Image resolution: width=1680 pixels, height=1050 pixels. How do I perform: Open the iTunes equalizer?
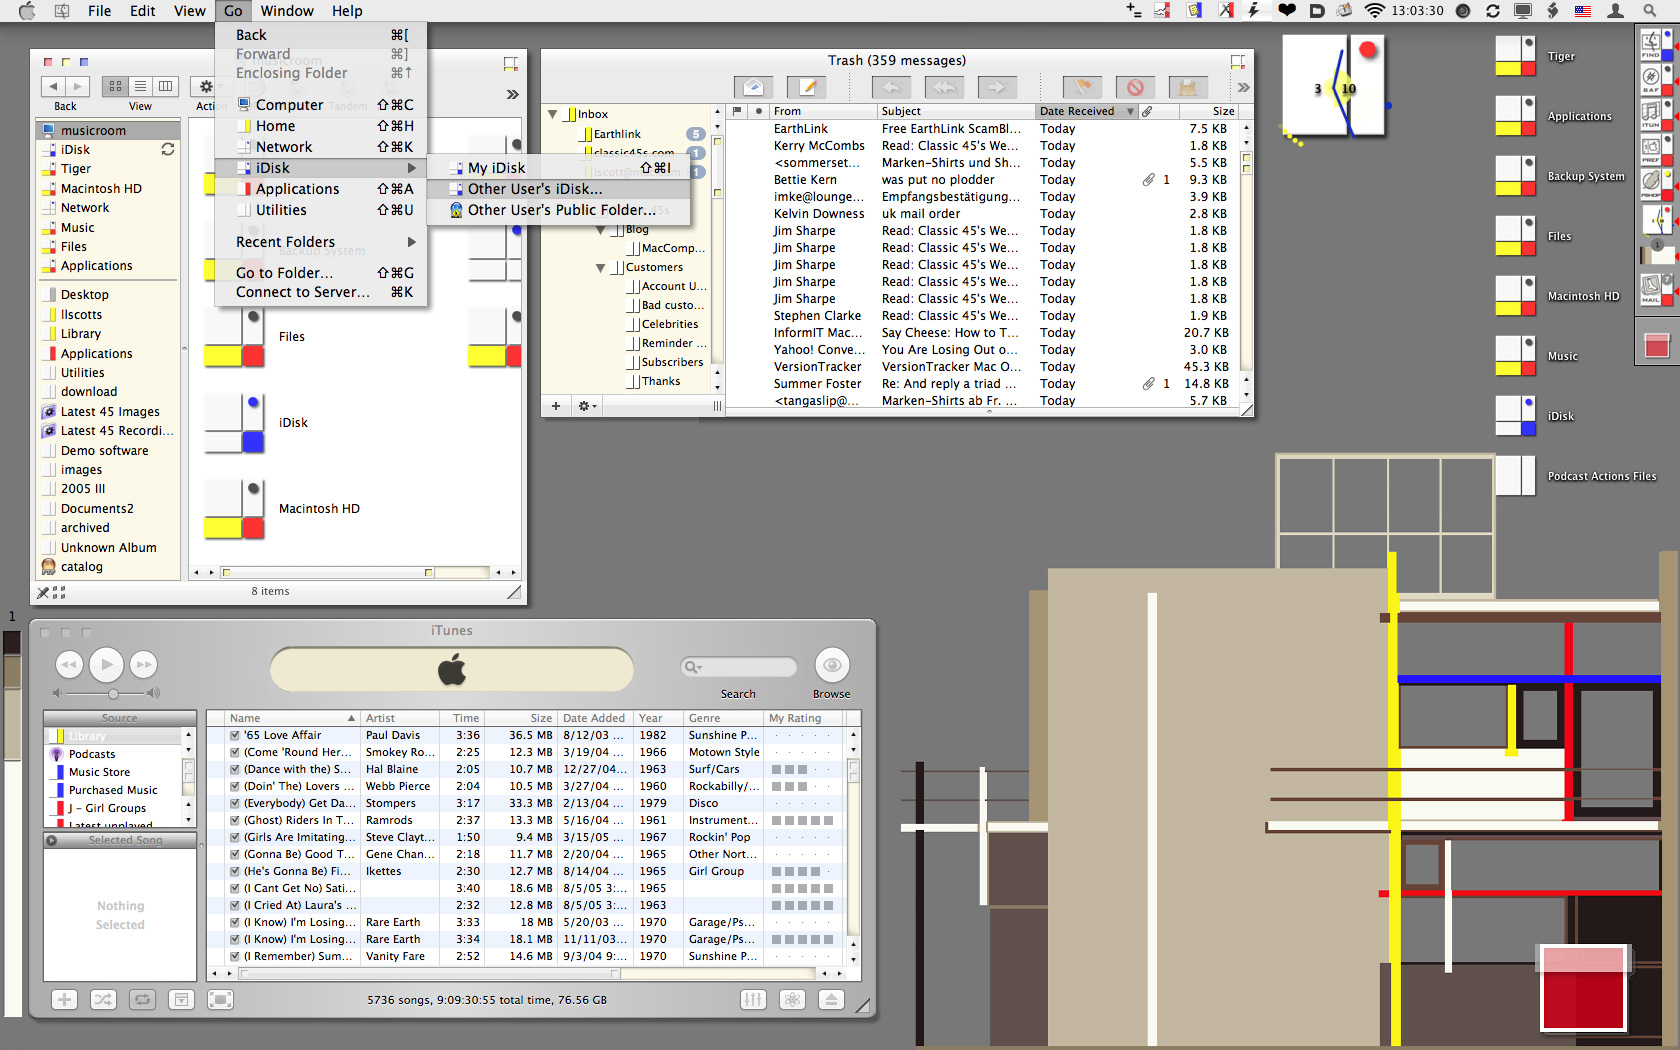pyautogui.click(x=753, y=999)
